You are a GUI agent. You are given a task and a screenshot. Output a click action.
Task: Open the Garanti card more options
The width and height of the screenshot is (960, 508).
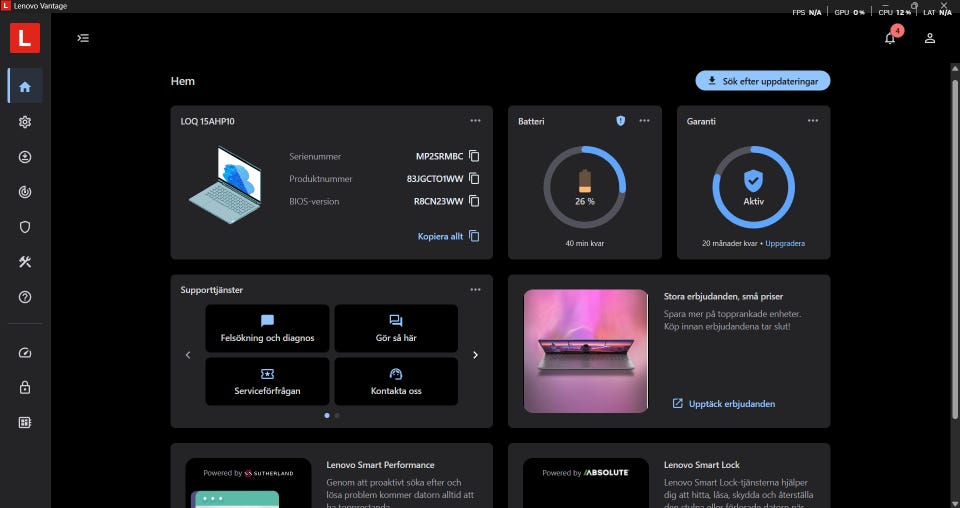click(x=813, y=121)
